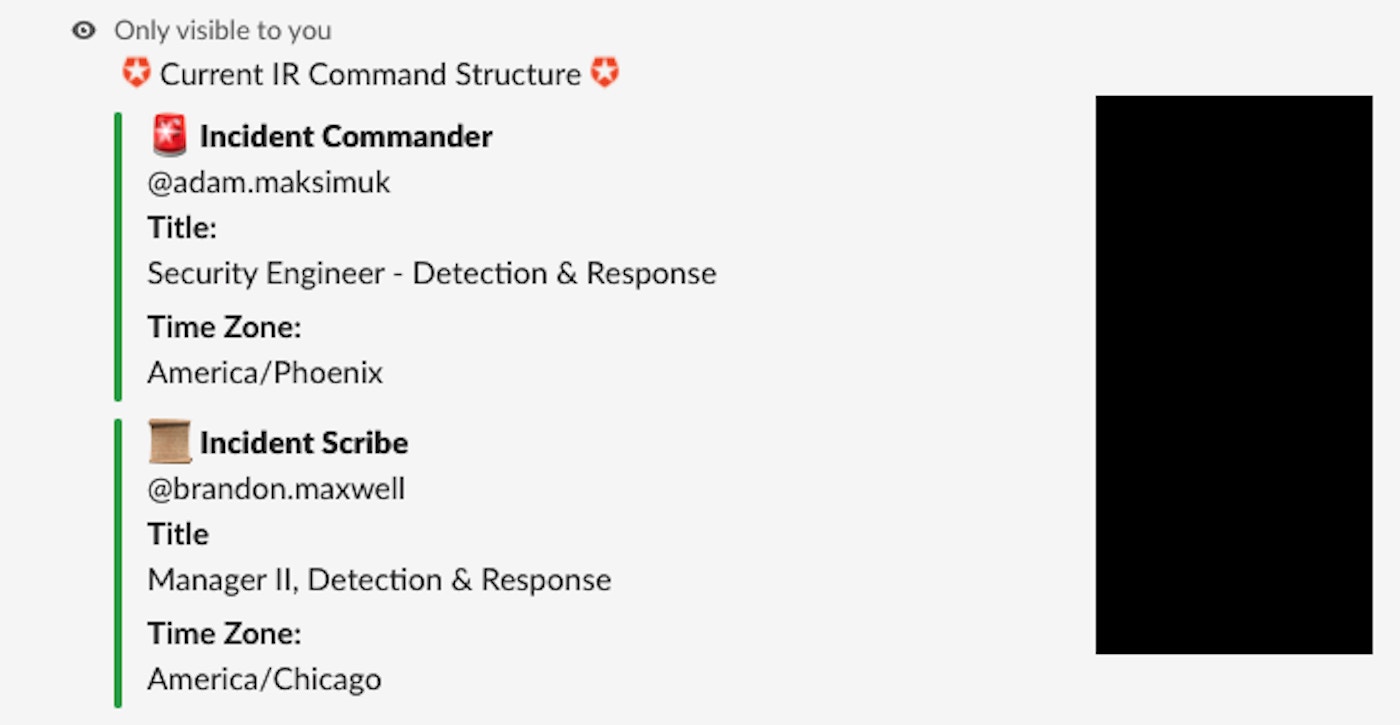Click the 'Incident Scribe' heading
This screenshot has width=1400, height=725.
pos(304,443)
